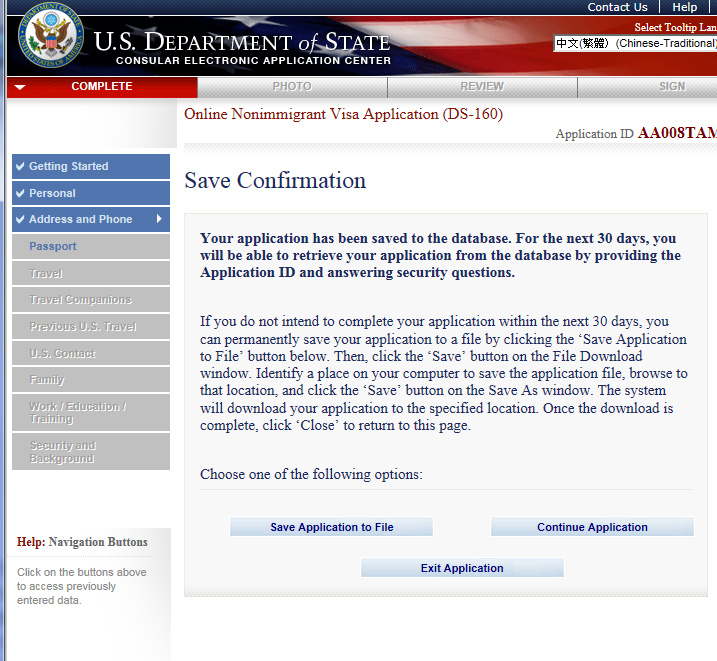This screenshot has width=717, height=661.
Task: Open Address and Phone section
Action: (x=91, y=219)
